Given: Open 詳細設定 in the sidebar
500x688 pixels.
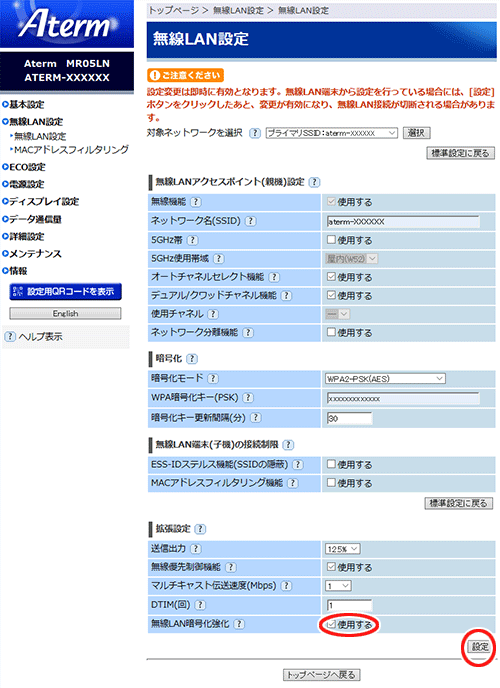Looking at the screenshot, I should click(23, 236).
